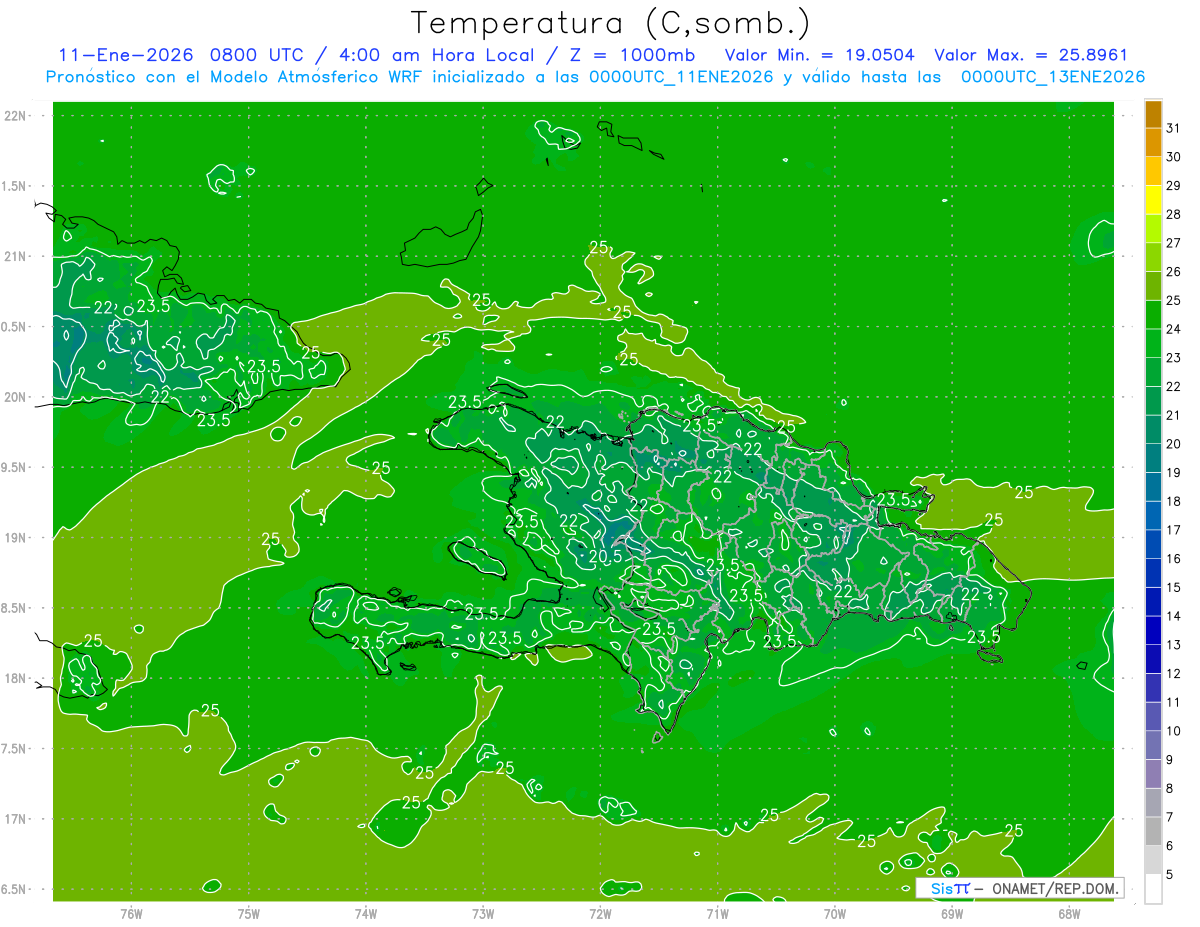Click the '71W' longitude label
Screen dimensions: 1200x927
717,914
